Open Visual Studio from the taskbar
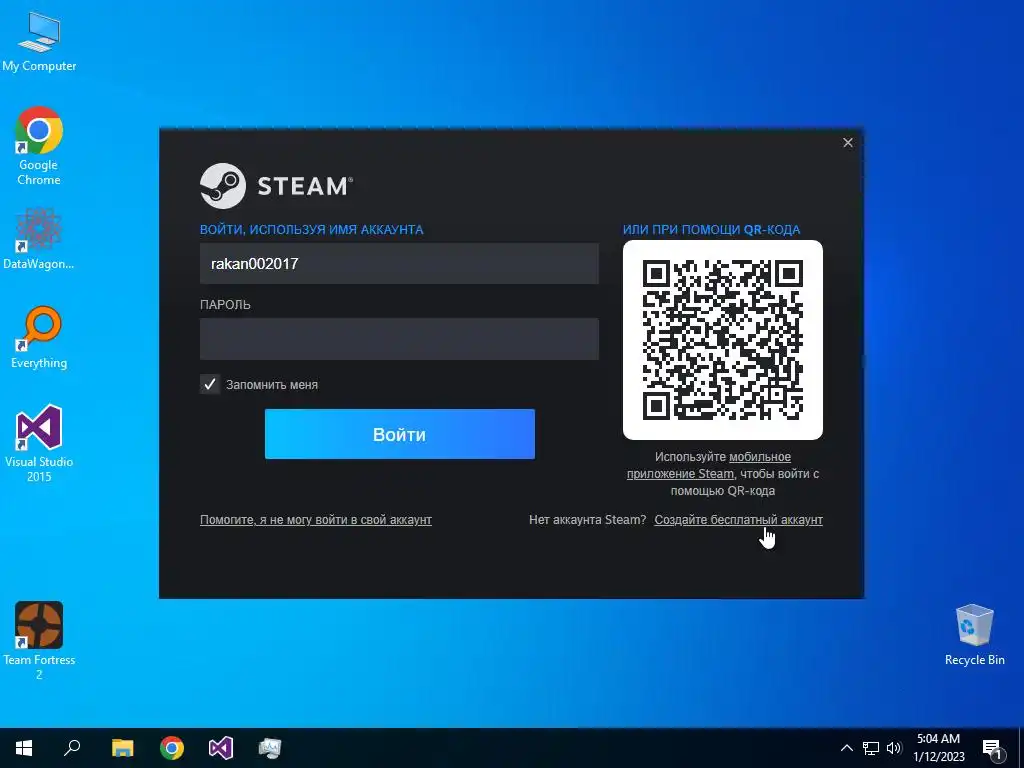Viewport: 1024px width, 768px height. click(x=221, y=748)
